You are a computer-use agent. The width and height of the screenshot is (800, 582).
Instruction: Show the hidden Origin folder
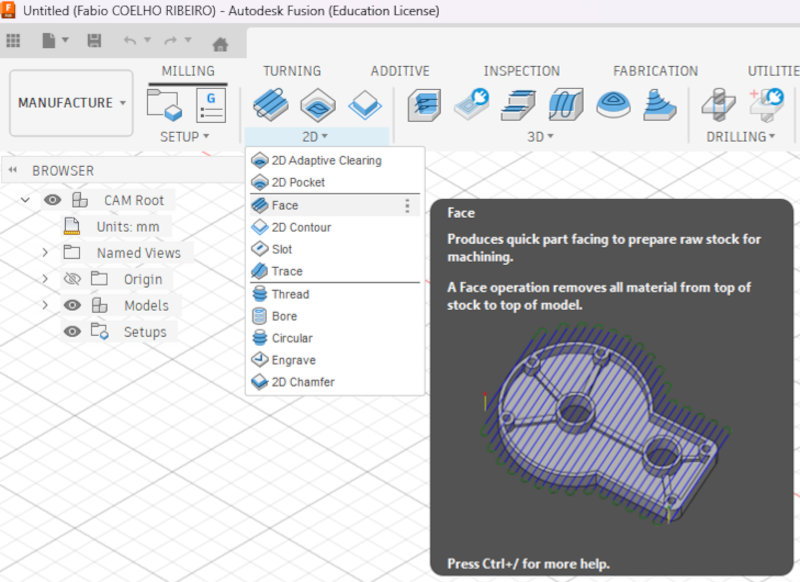click(x=72, y=279)
